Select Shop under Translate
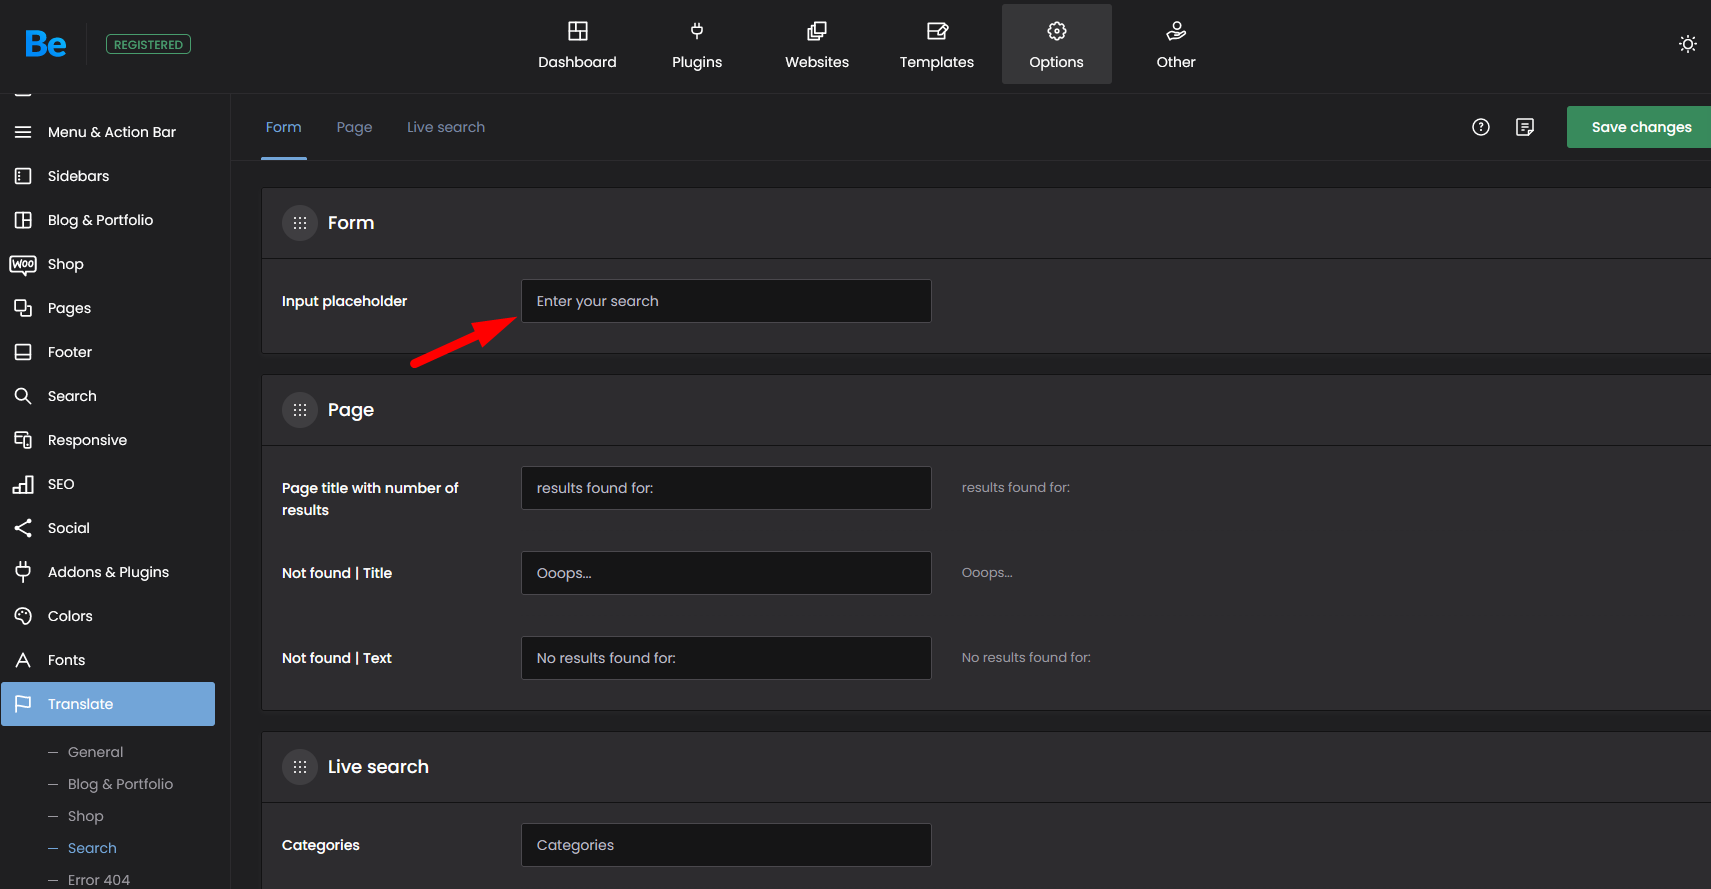The image size is (1711, 889). (86, 816)
